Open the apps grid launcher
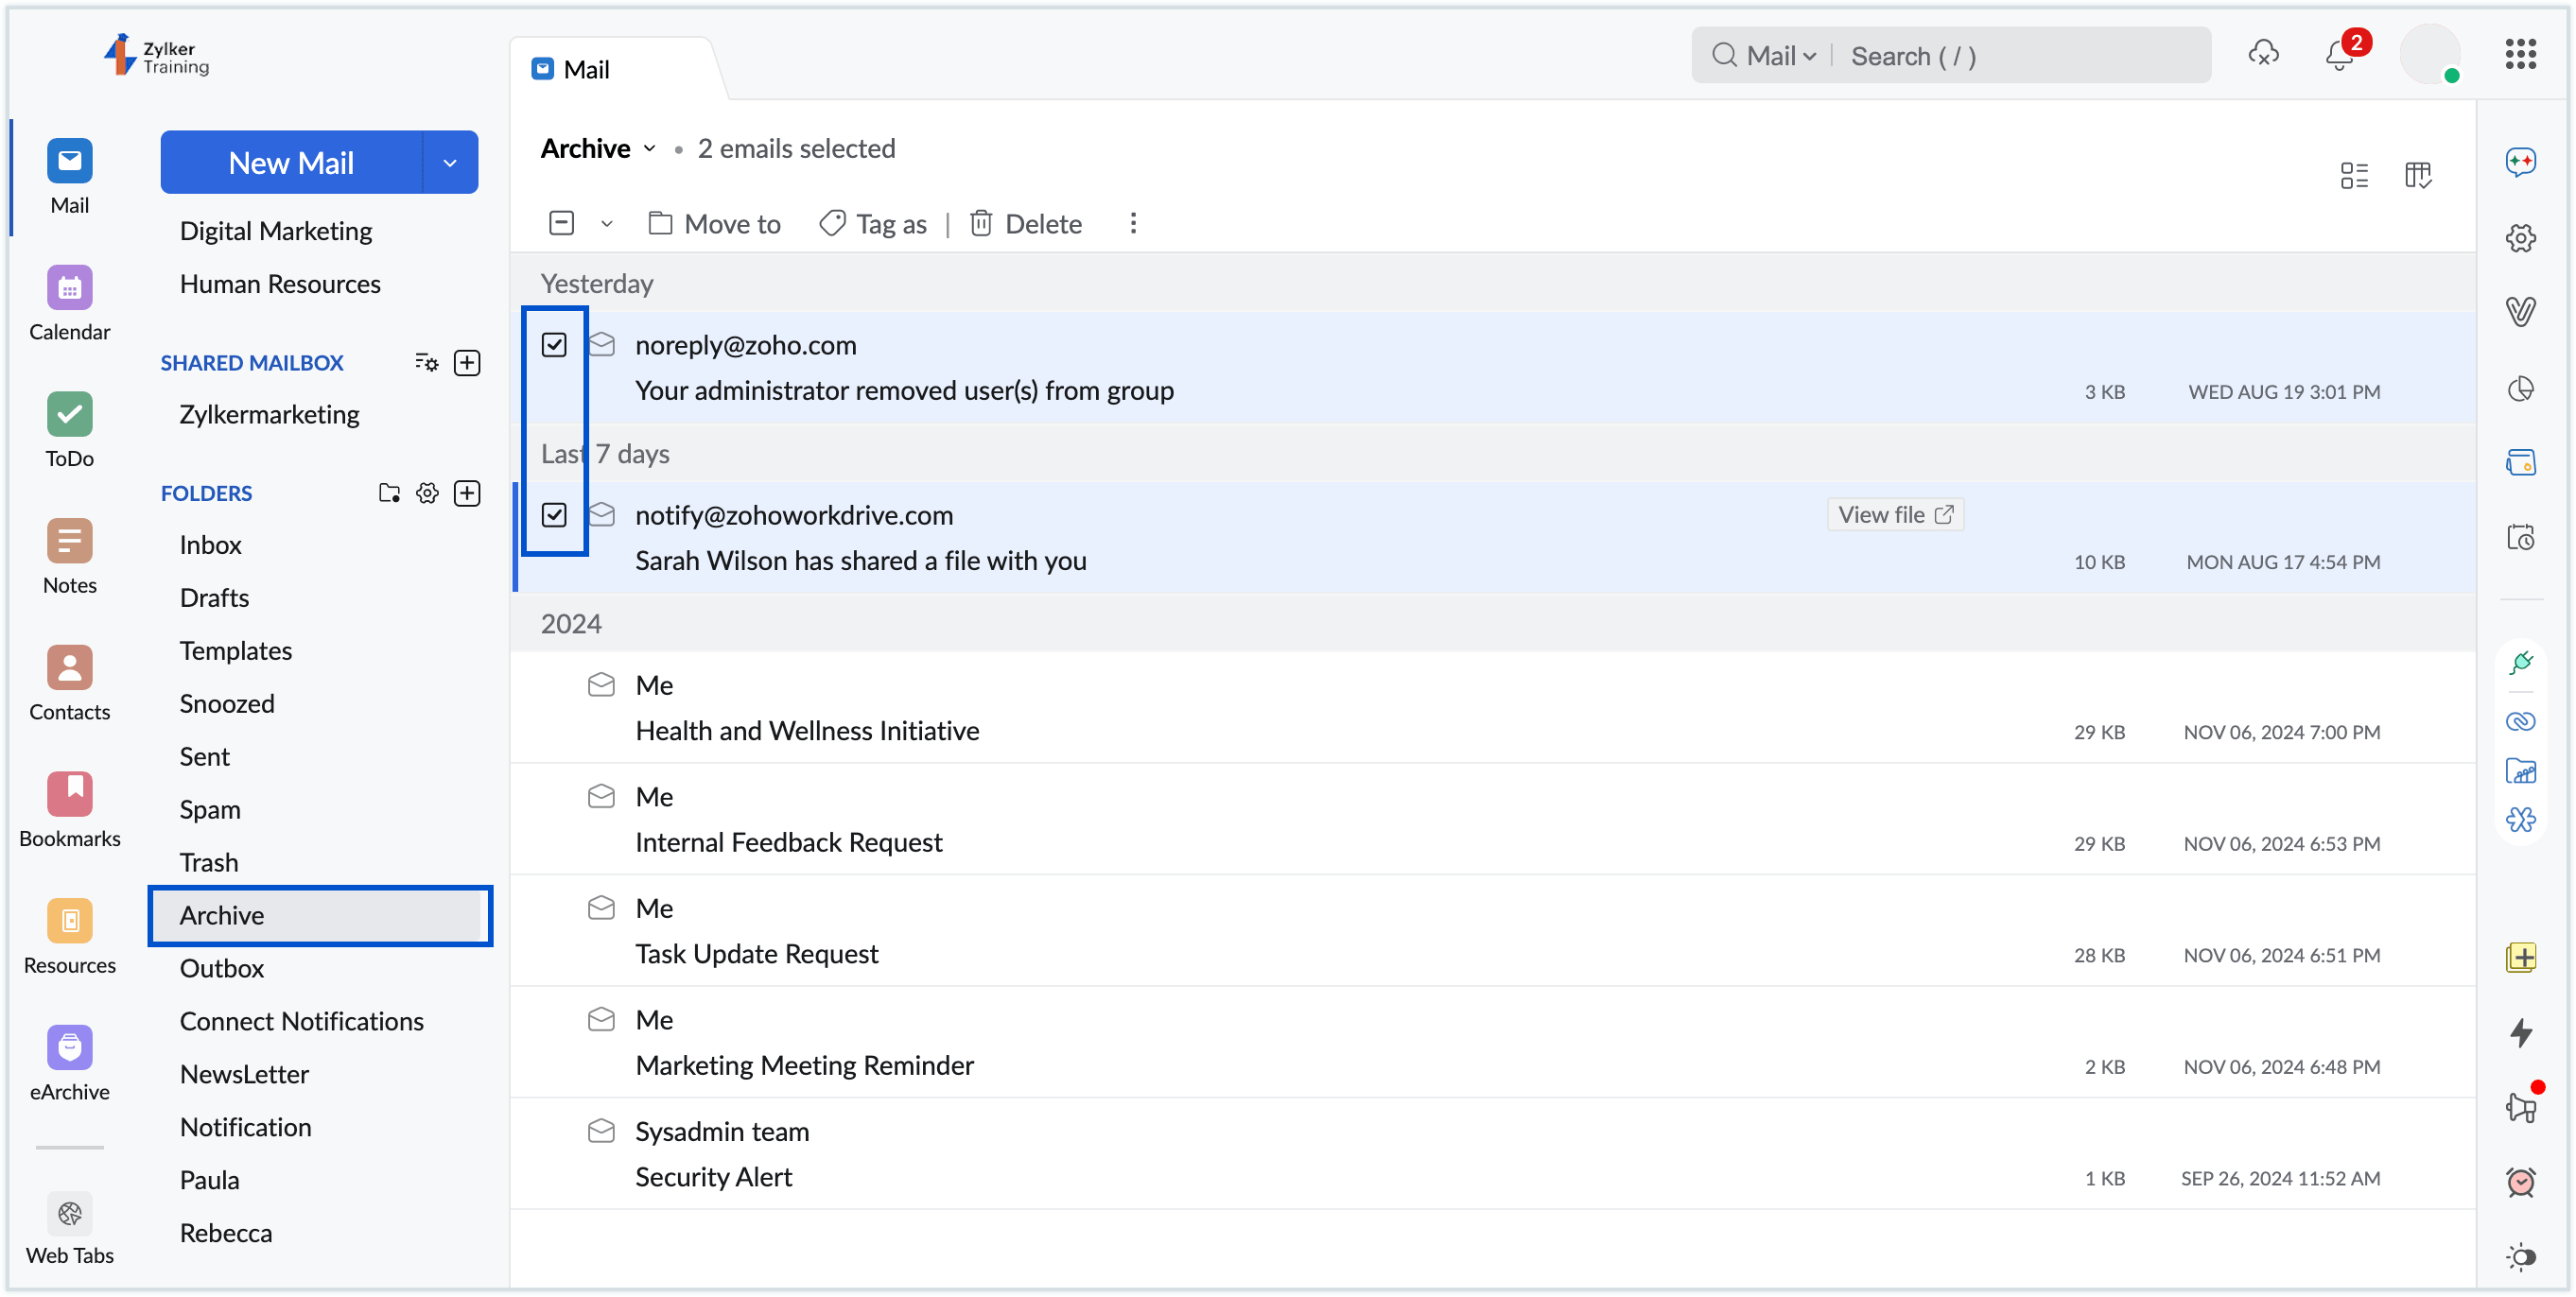The image size is (2576, 1297). [x=2520, y=54]
